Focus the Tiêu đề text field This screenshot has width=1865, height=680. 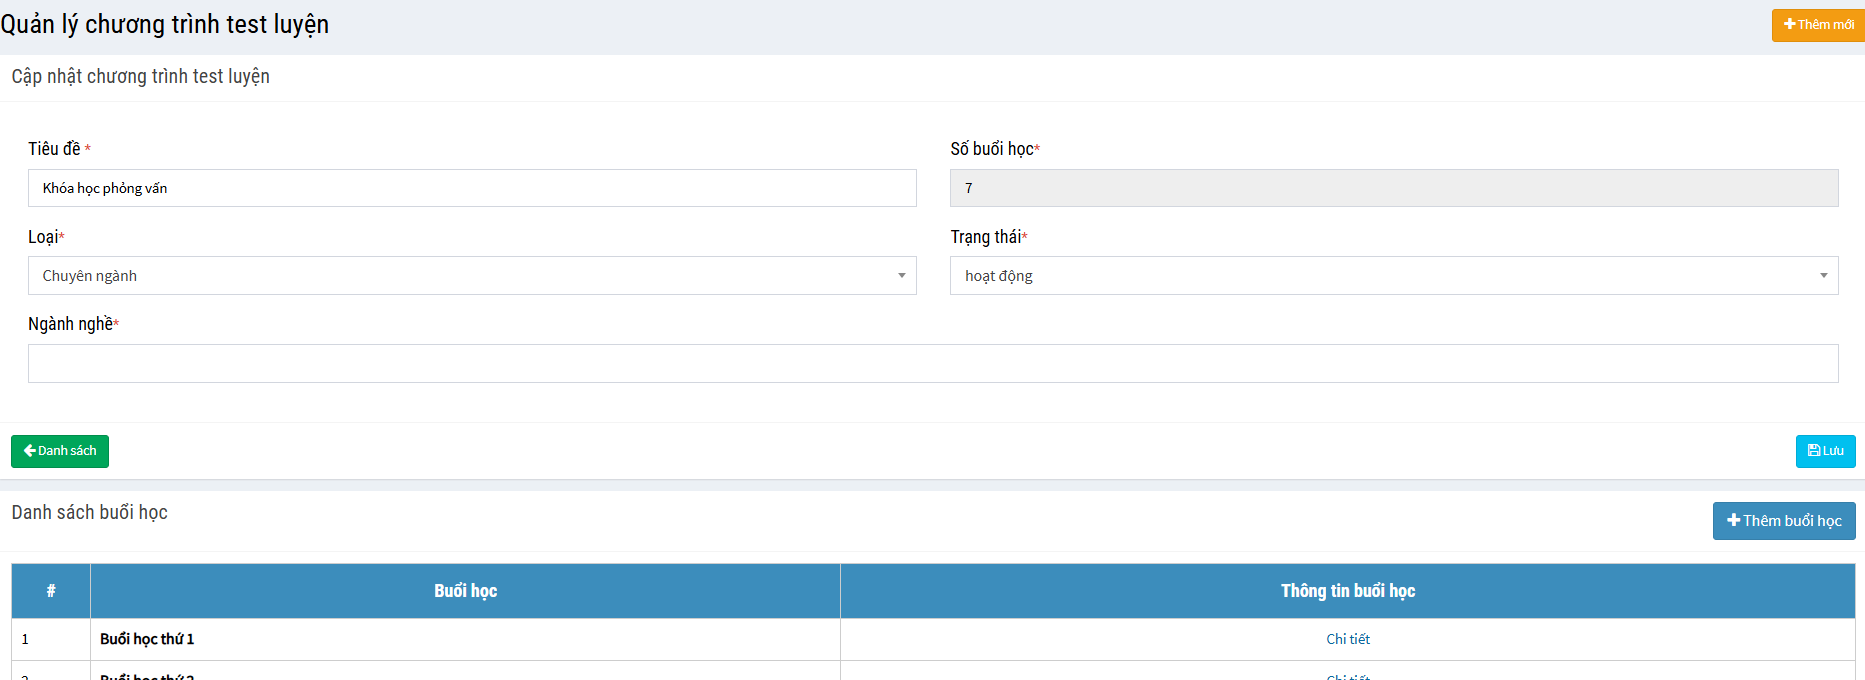[472, 188]
